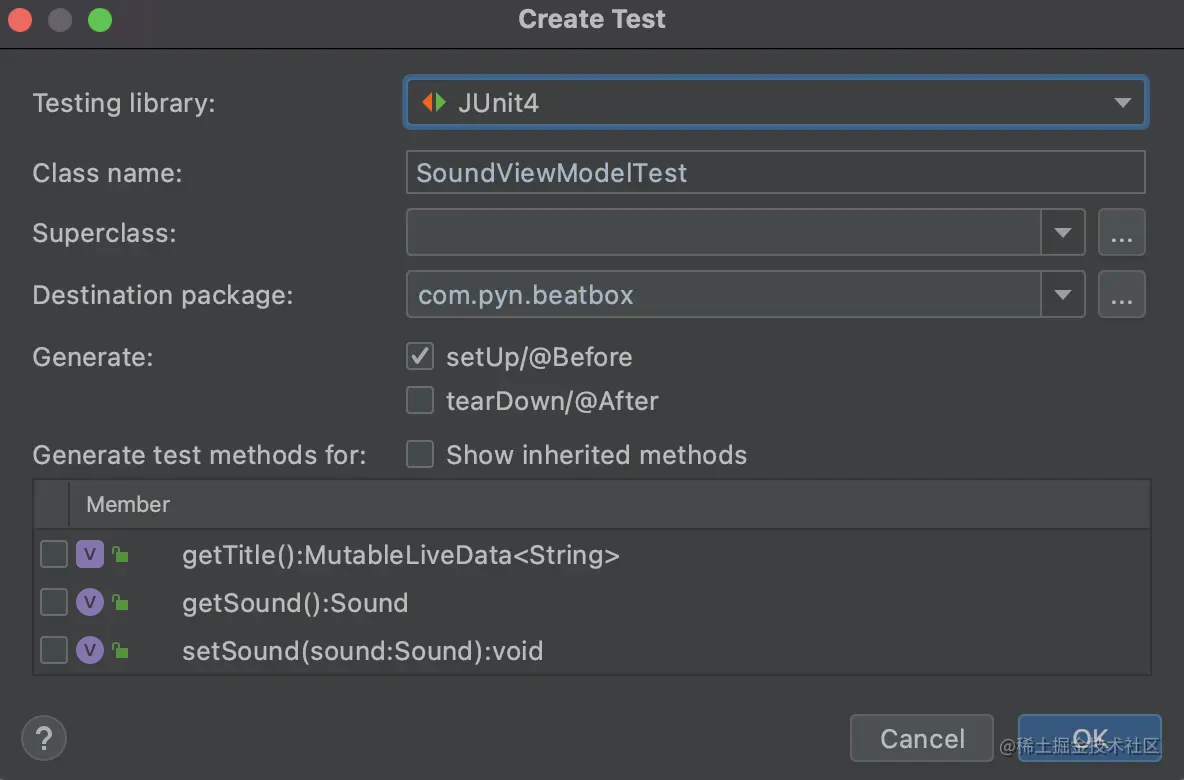Image resolution: width=1184 pixels, height=780 pixels.
Task: Click the lock icon beside getSound
Action: [x=120, y=603]
